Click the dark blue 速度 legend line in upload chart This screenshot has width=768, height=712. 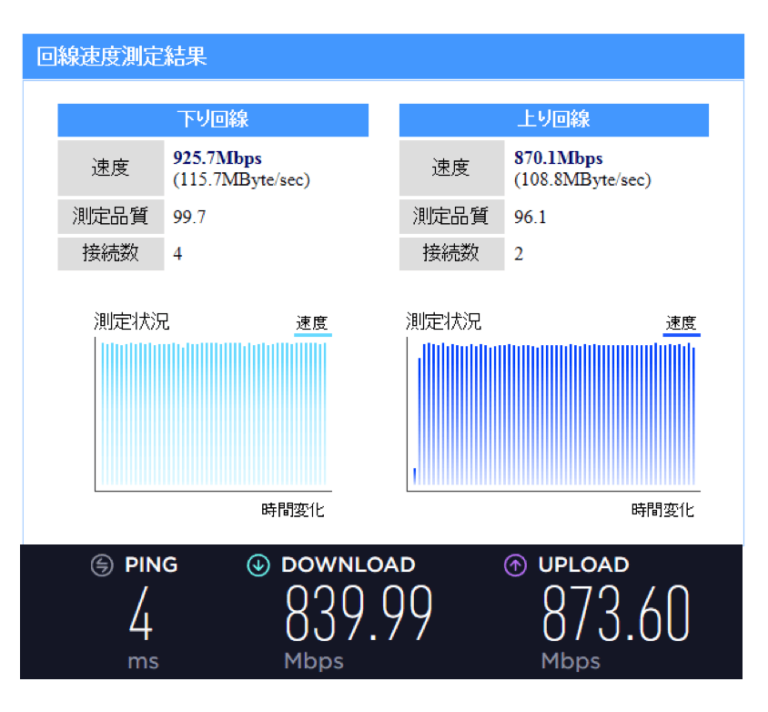(x=681, y=336)
